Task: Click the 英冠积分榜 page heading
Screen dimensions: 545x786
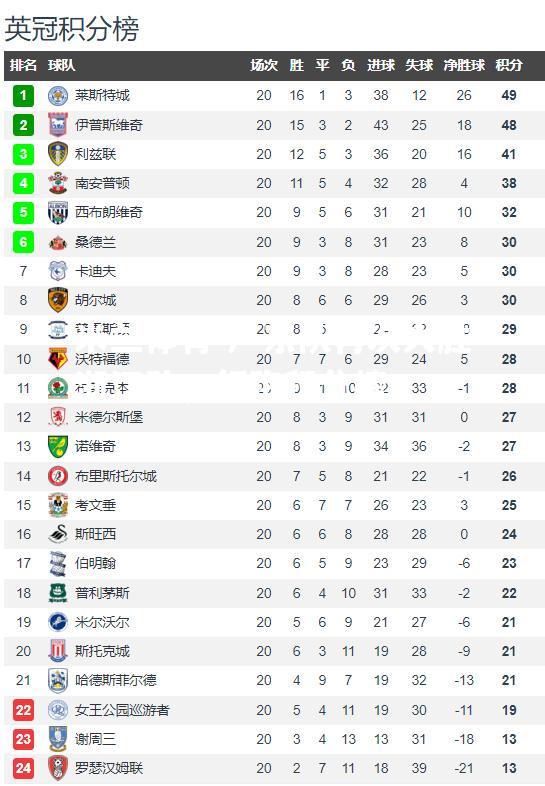Action: point(72,29)
